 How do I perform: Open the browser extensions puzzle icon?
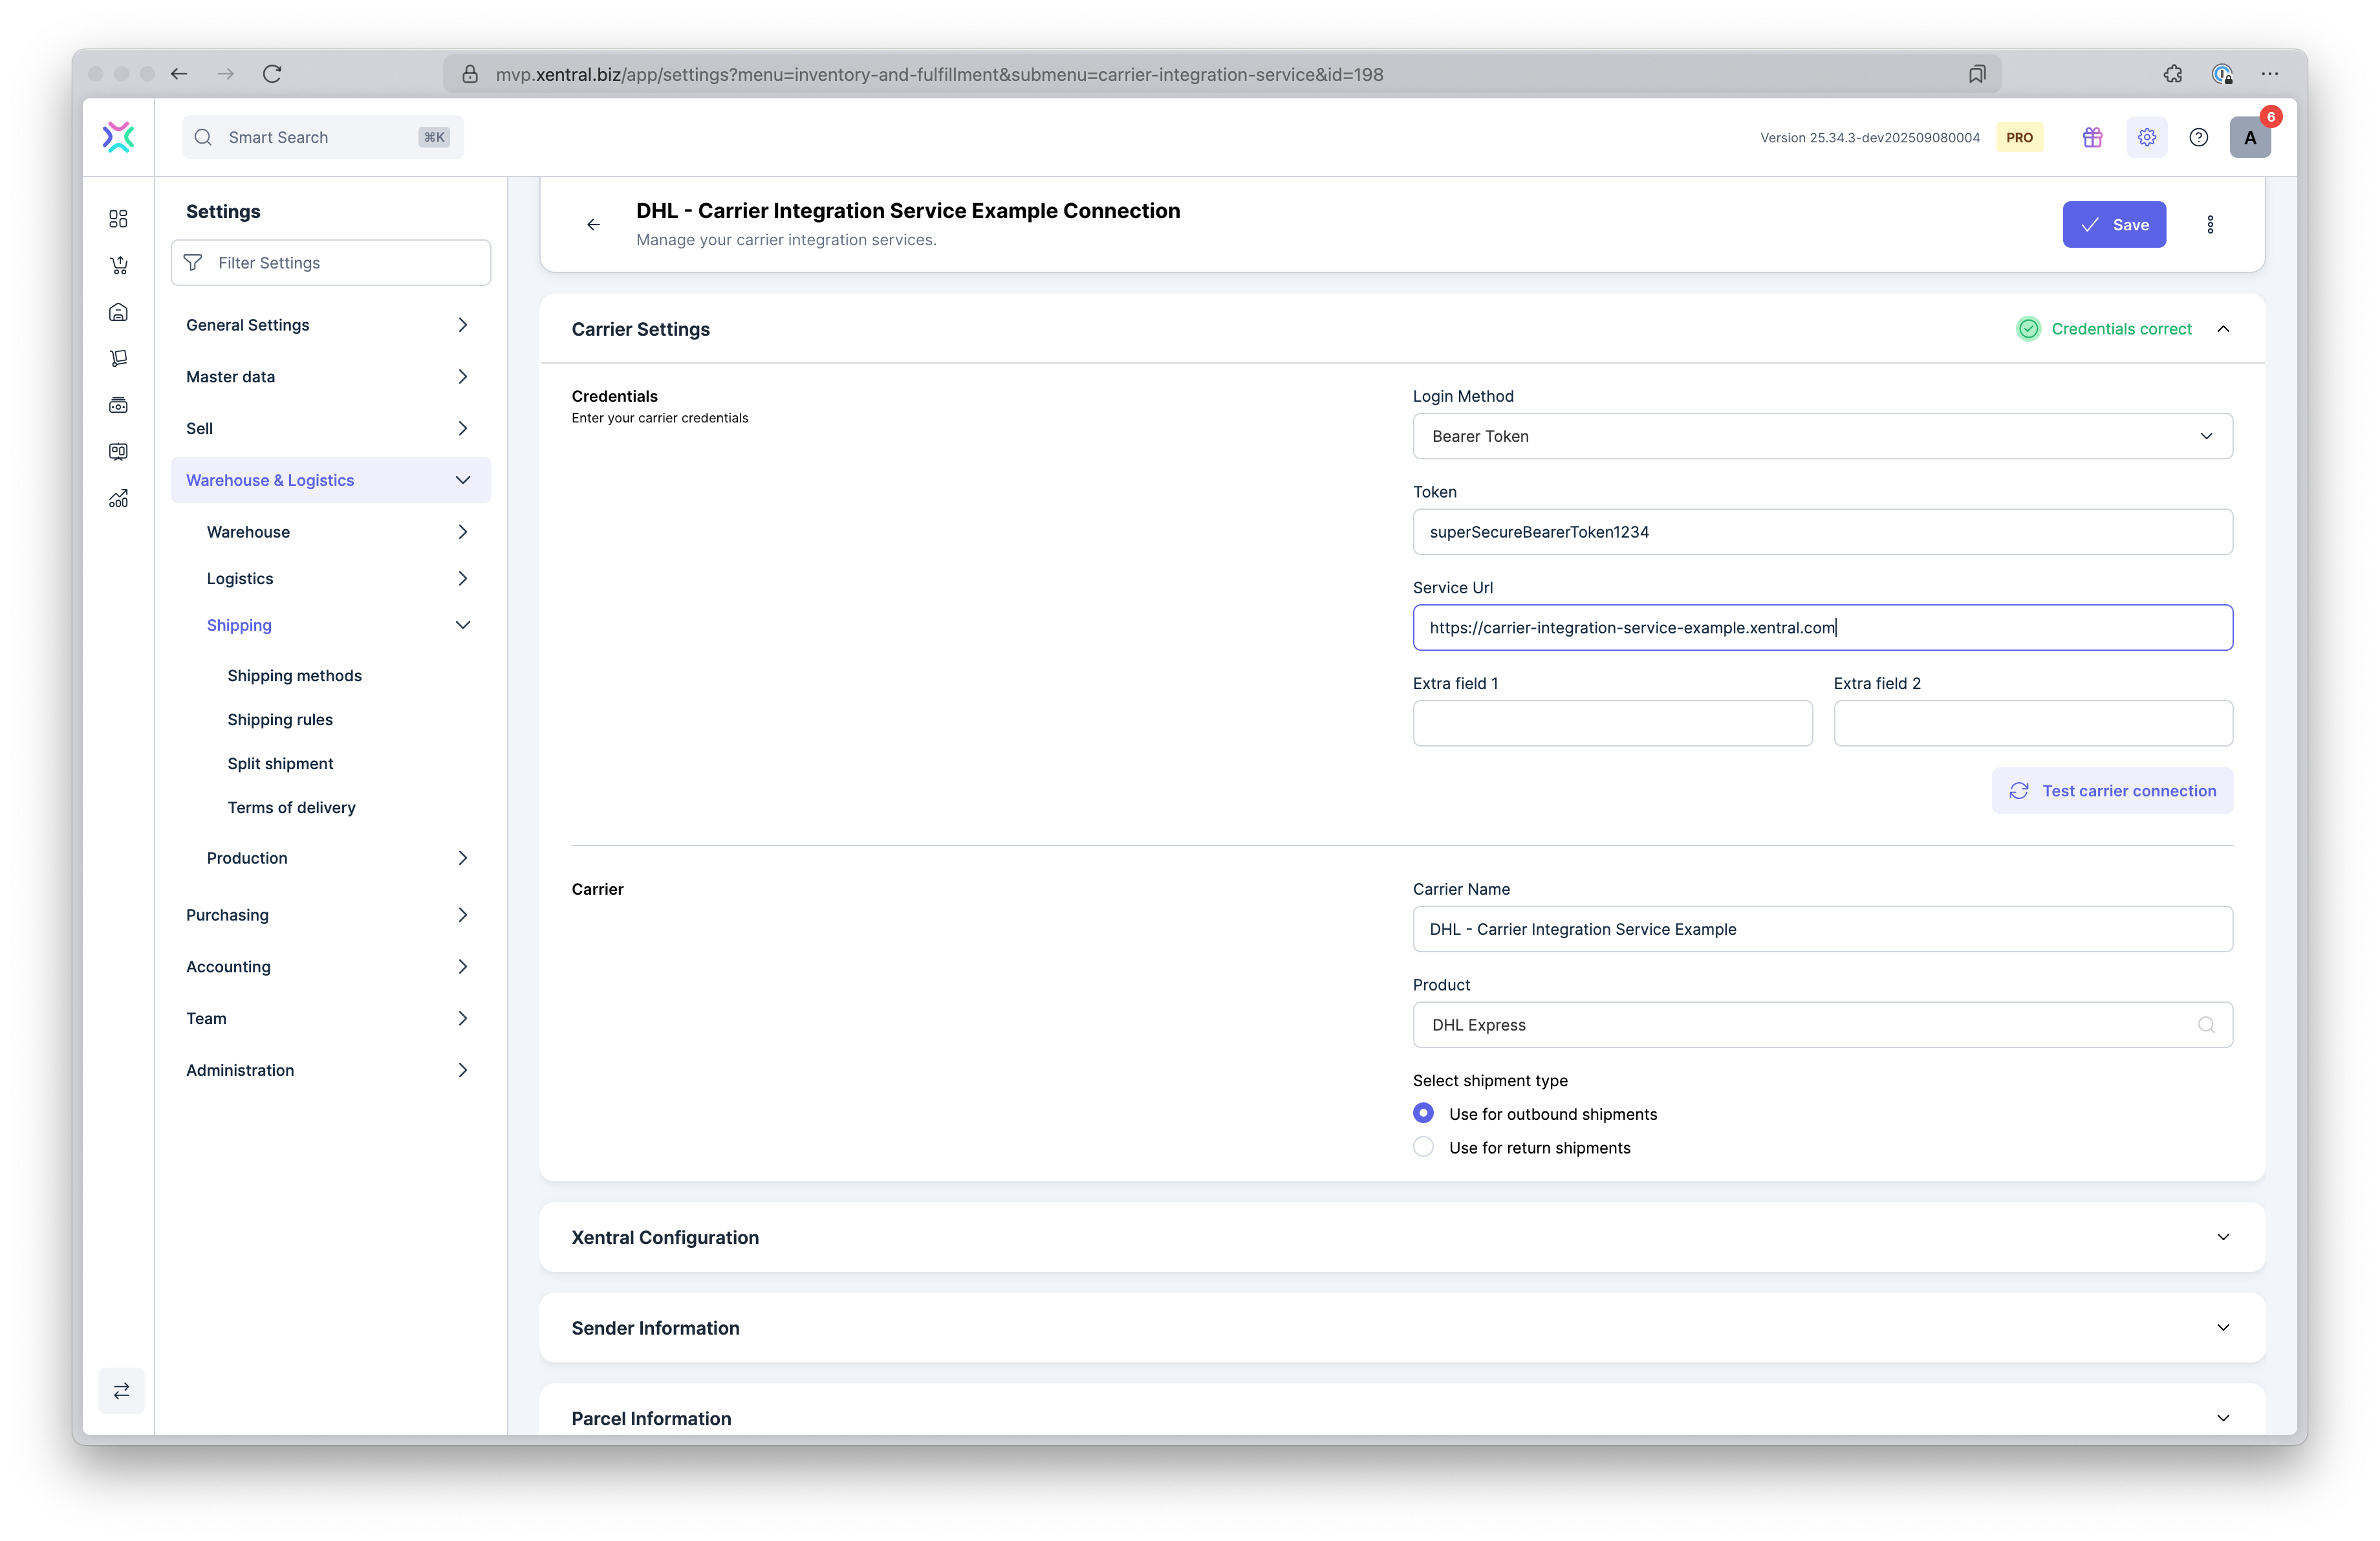(2172, 73)
